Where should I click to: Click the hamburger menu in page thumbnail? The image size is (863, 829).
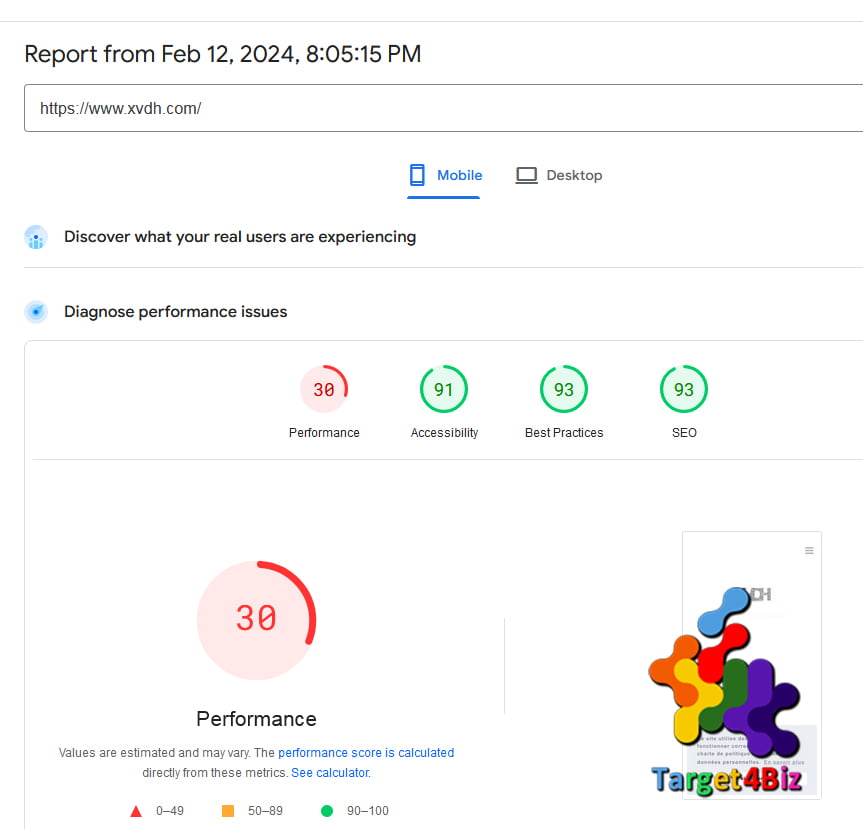point(809,550)
